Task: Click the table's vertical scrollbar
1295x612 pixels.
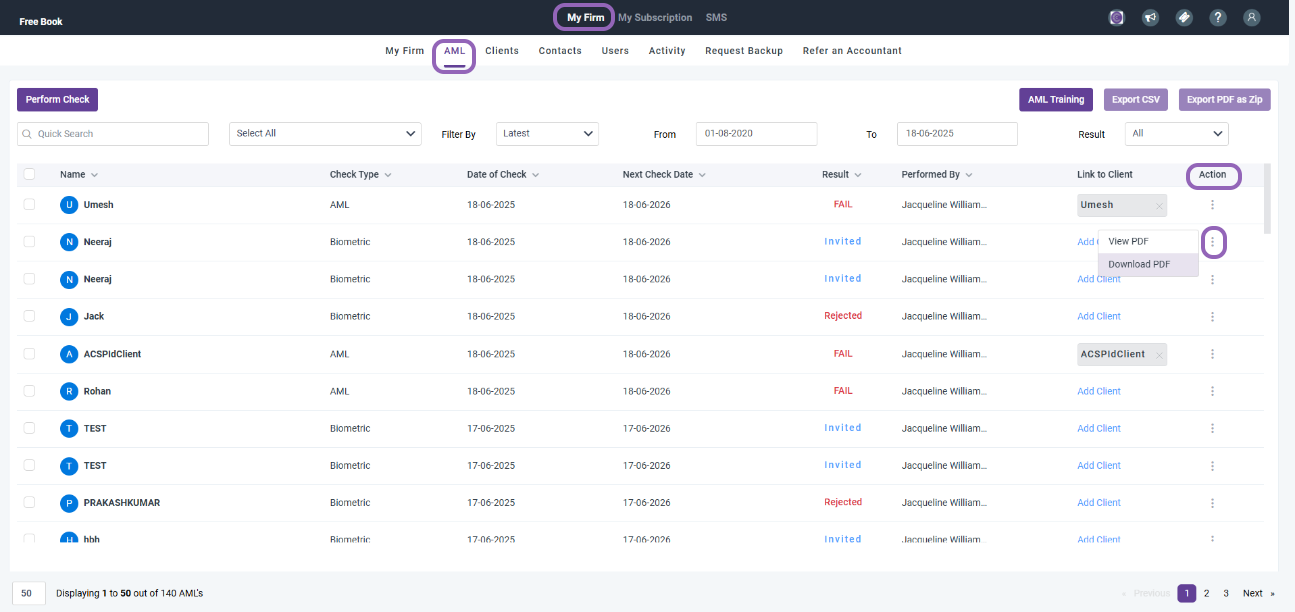Action: click(x=1268, y=199)
